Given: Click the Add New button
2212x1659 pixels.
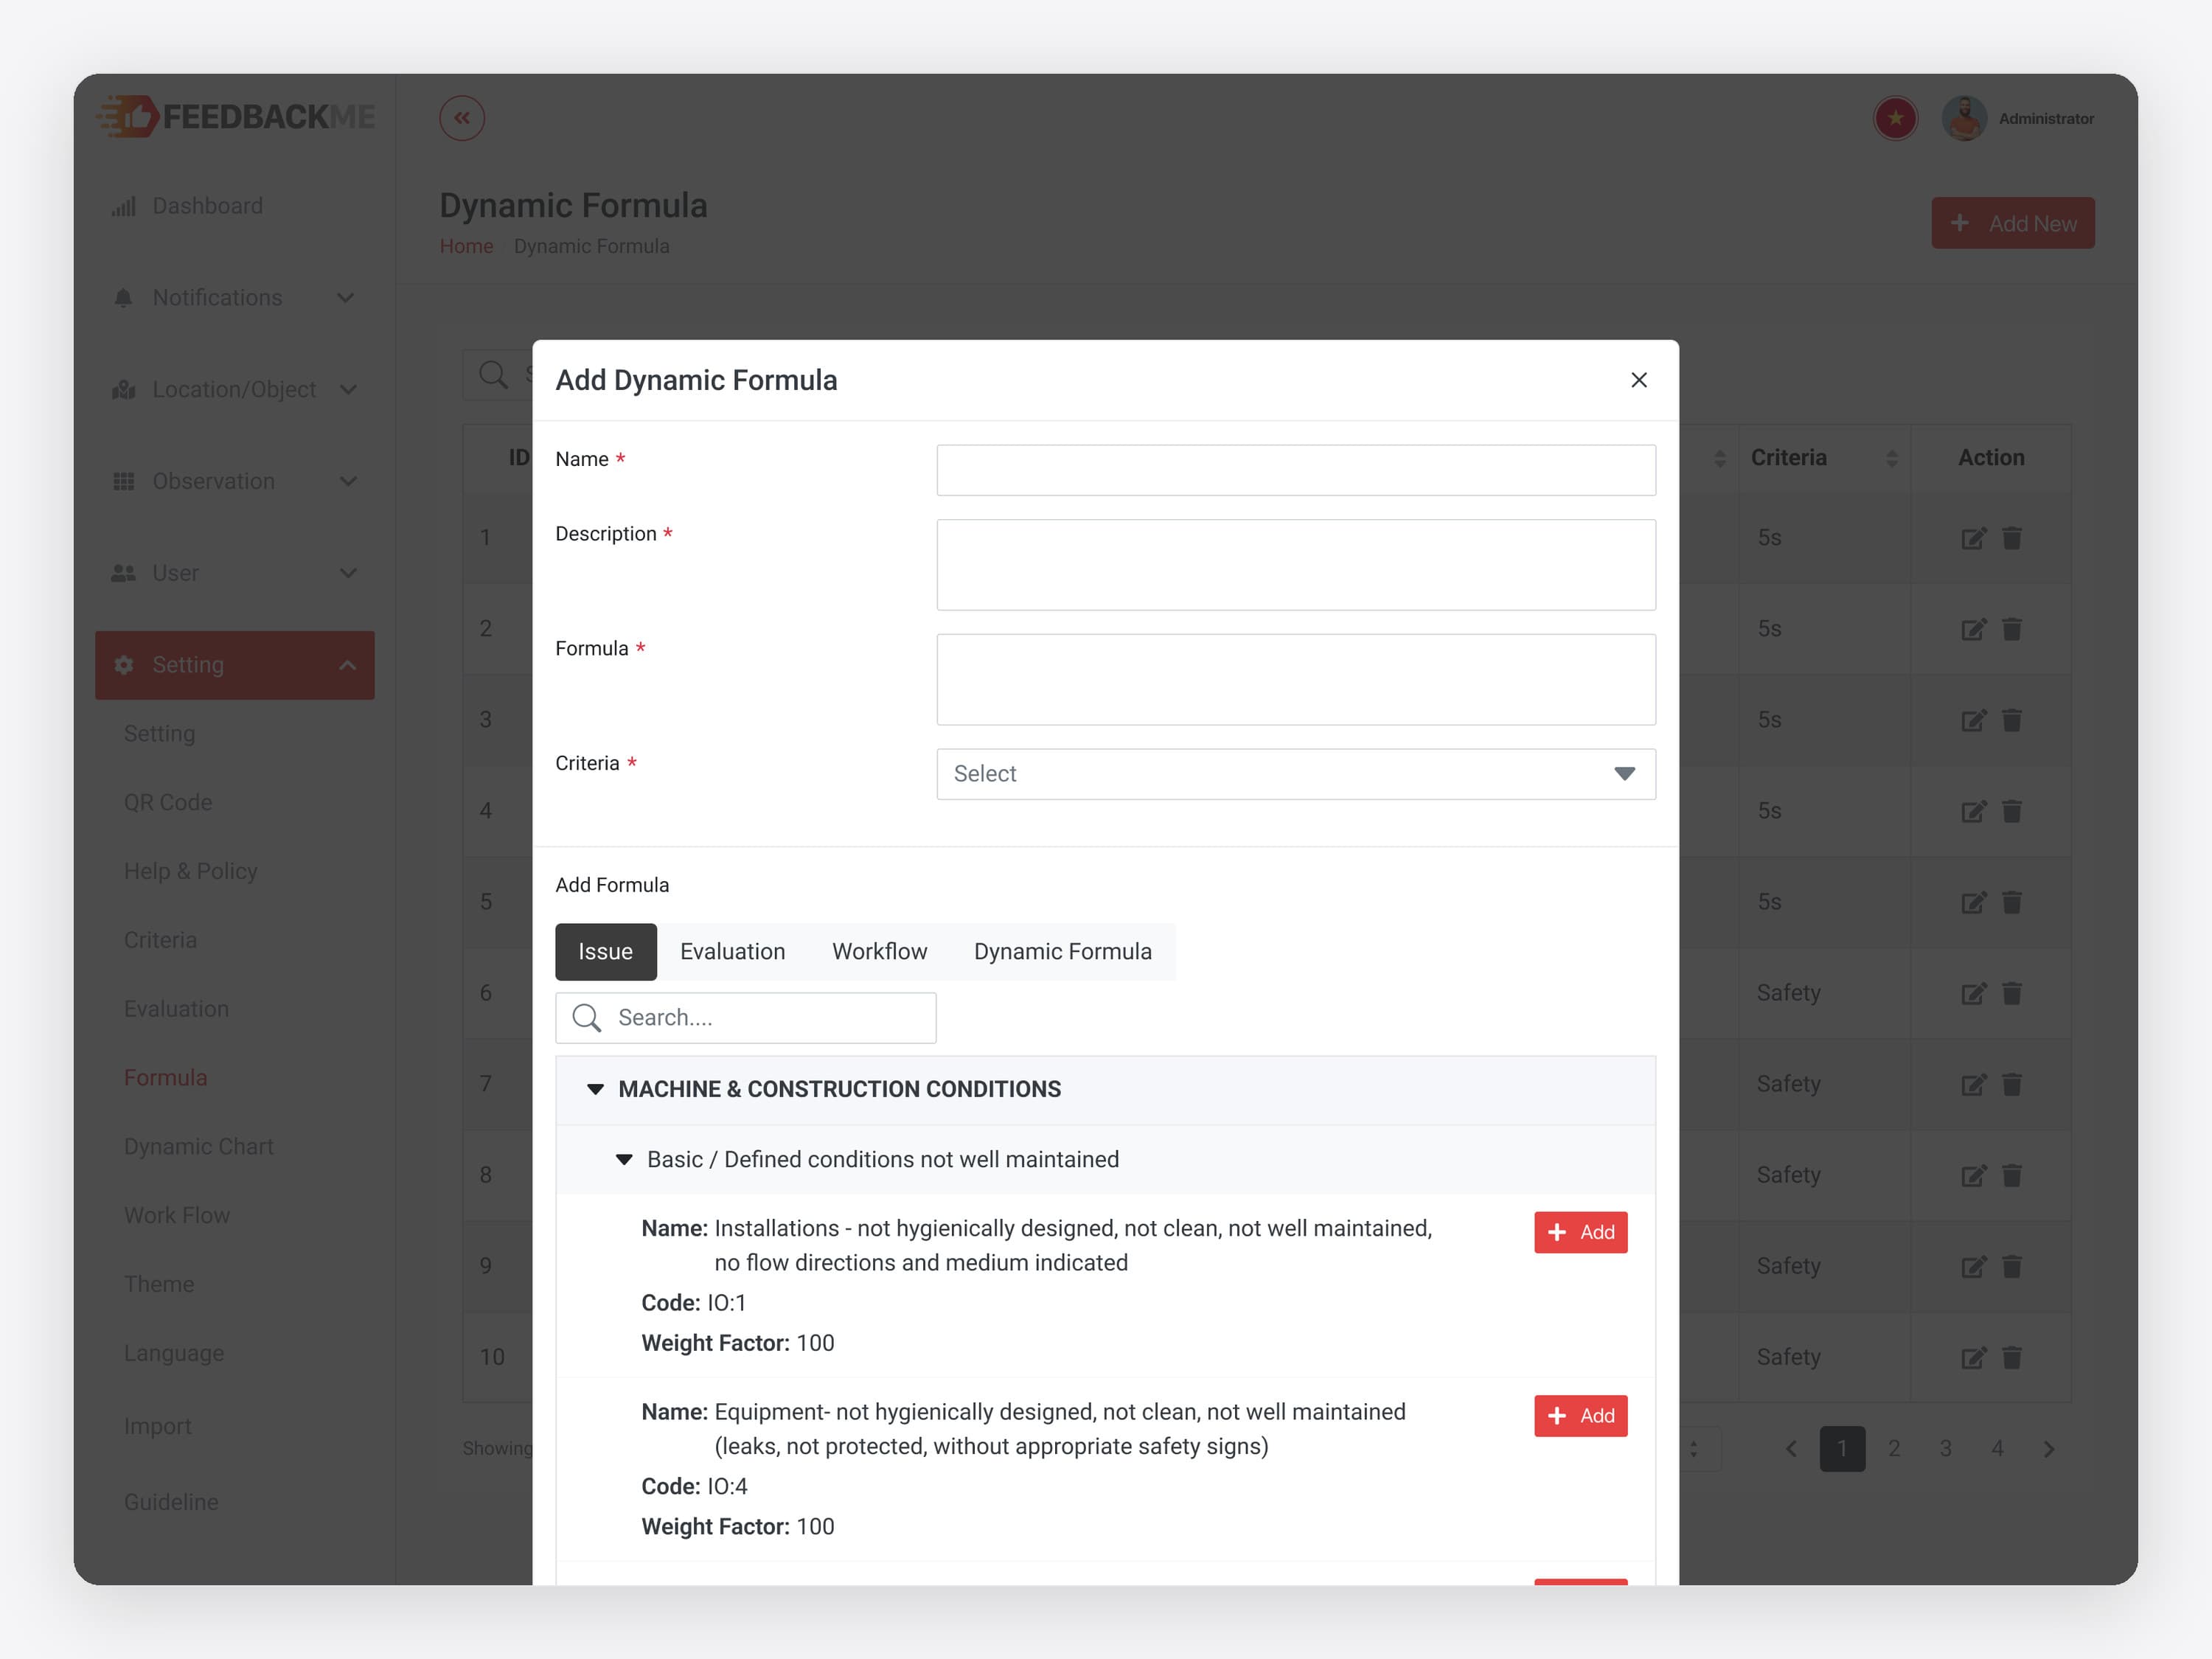Looking at the screenshot, I should pos(2012,223).
